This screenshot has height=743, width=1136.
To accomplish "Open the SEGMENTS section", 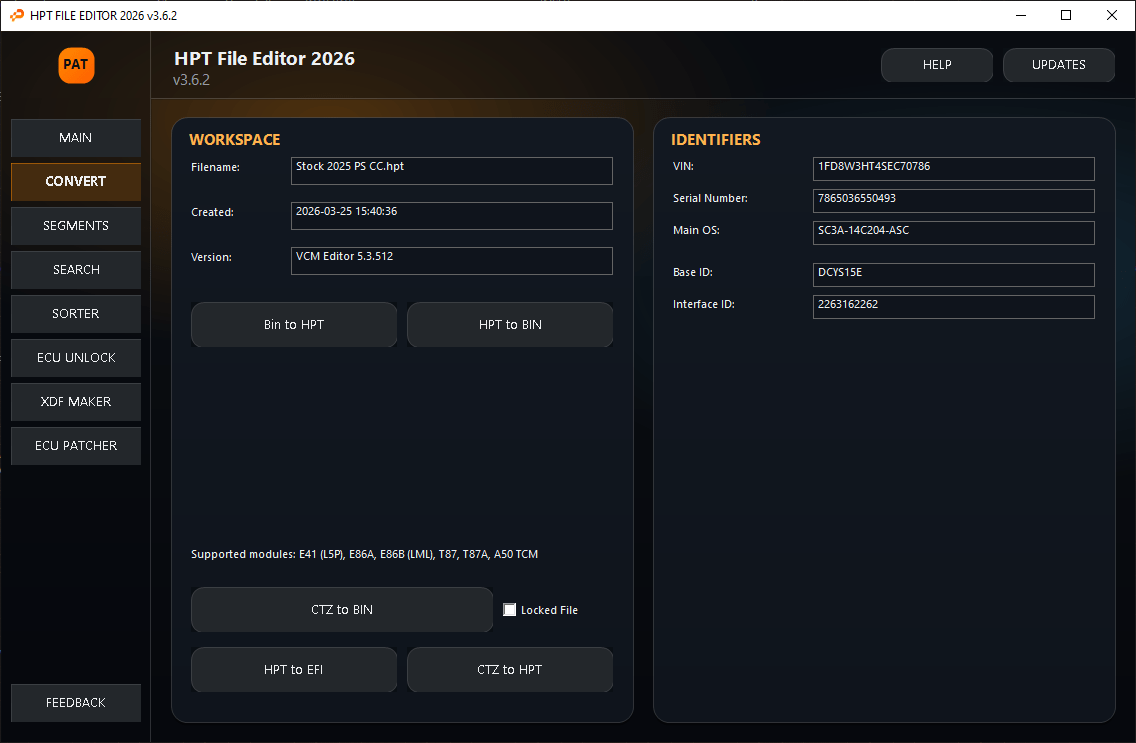I will 76,226.
